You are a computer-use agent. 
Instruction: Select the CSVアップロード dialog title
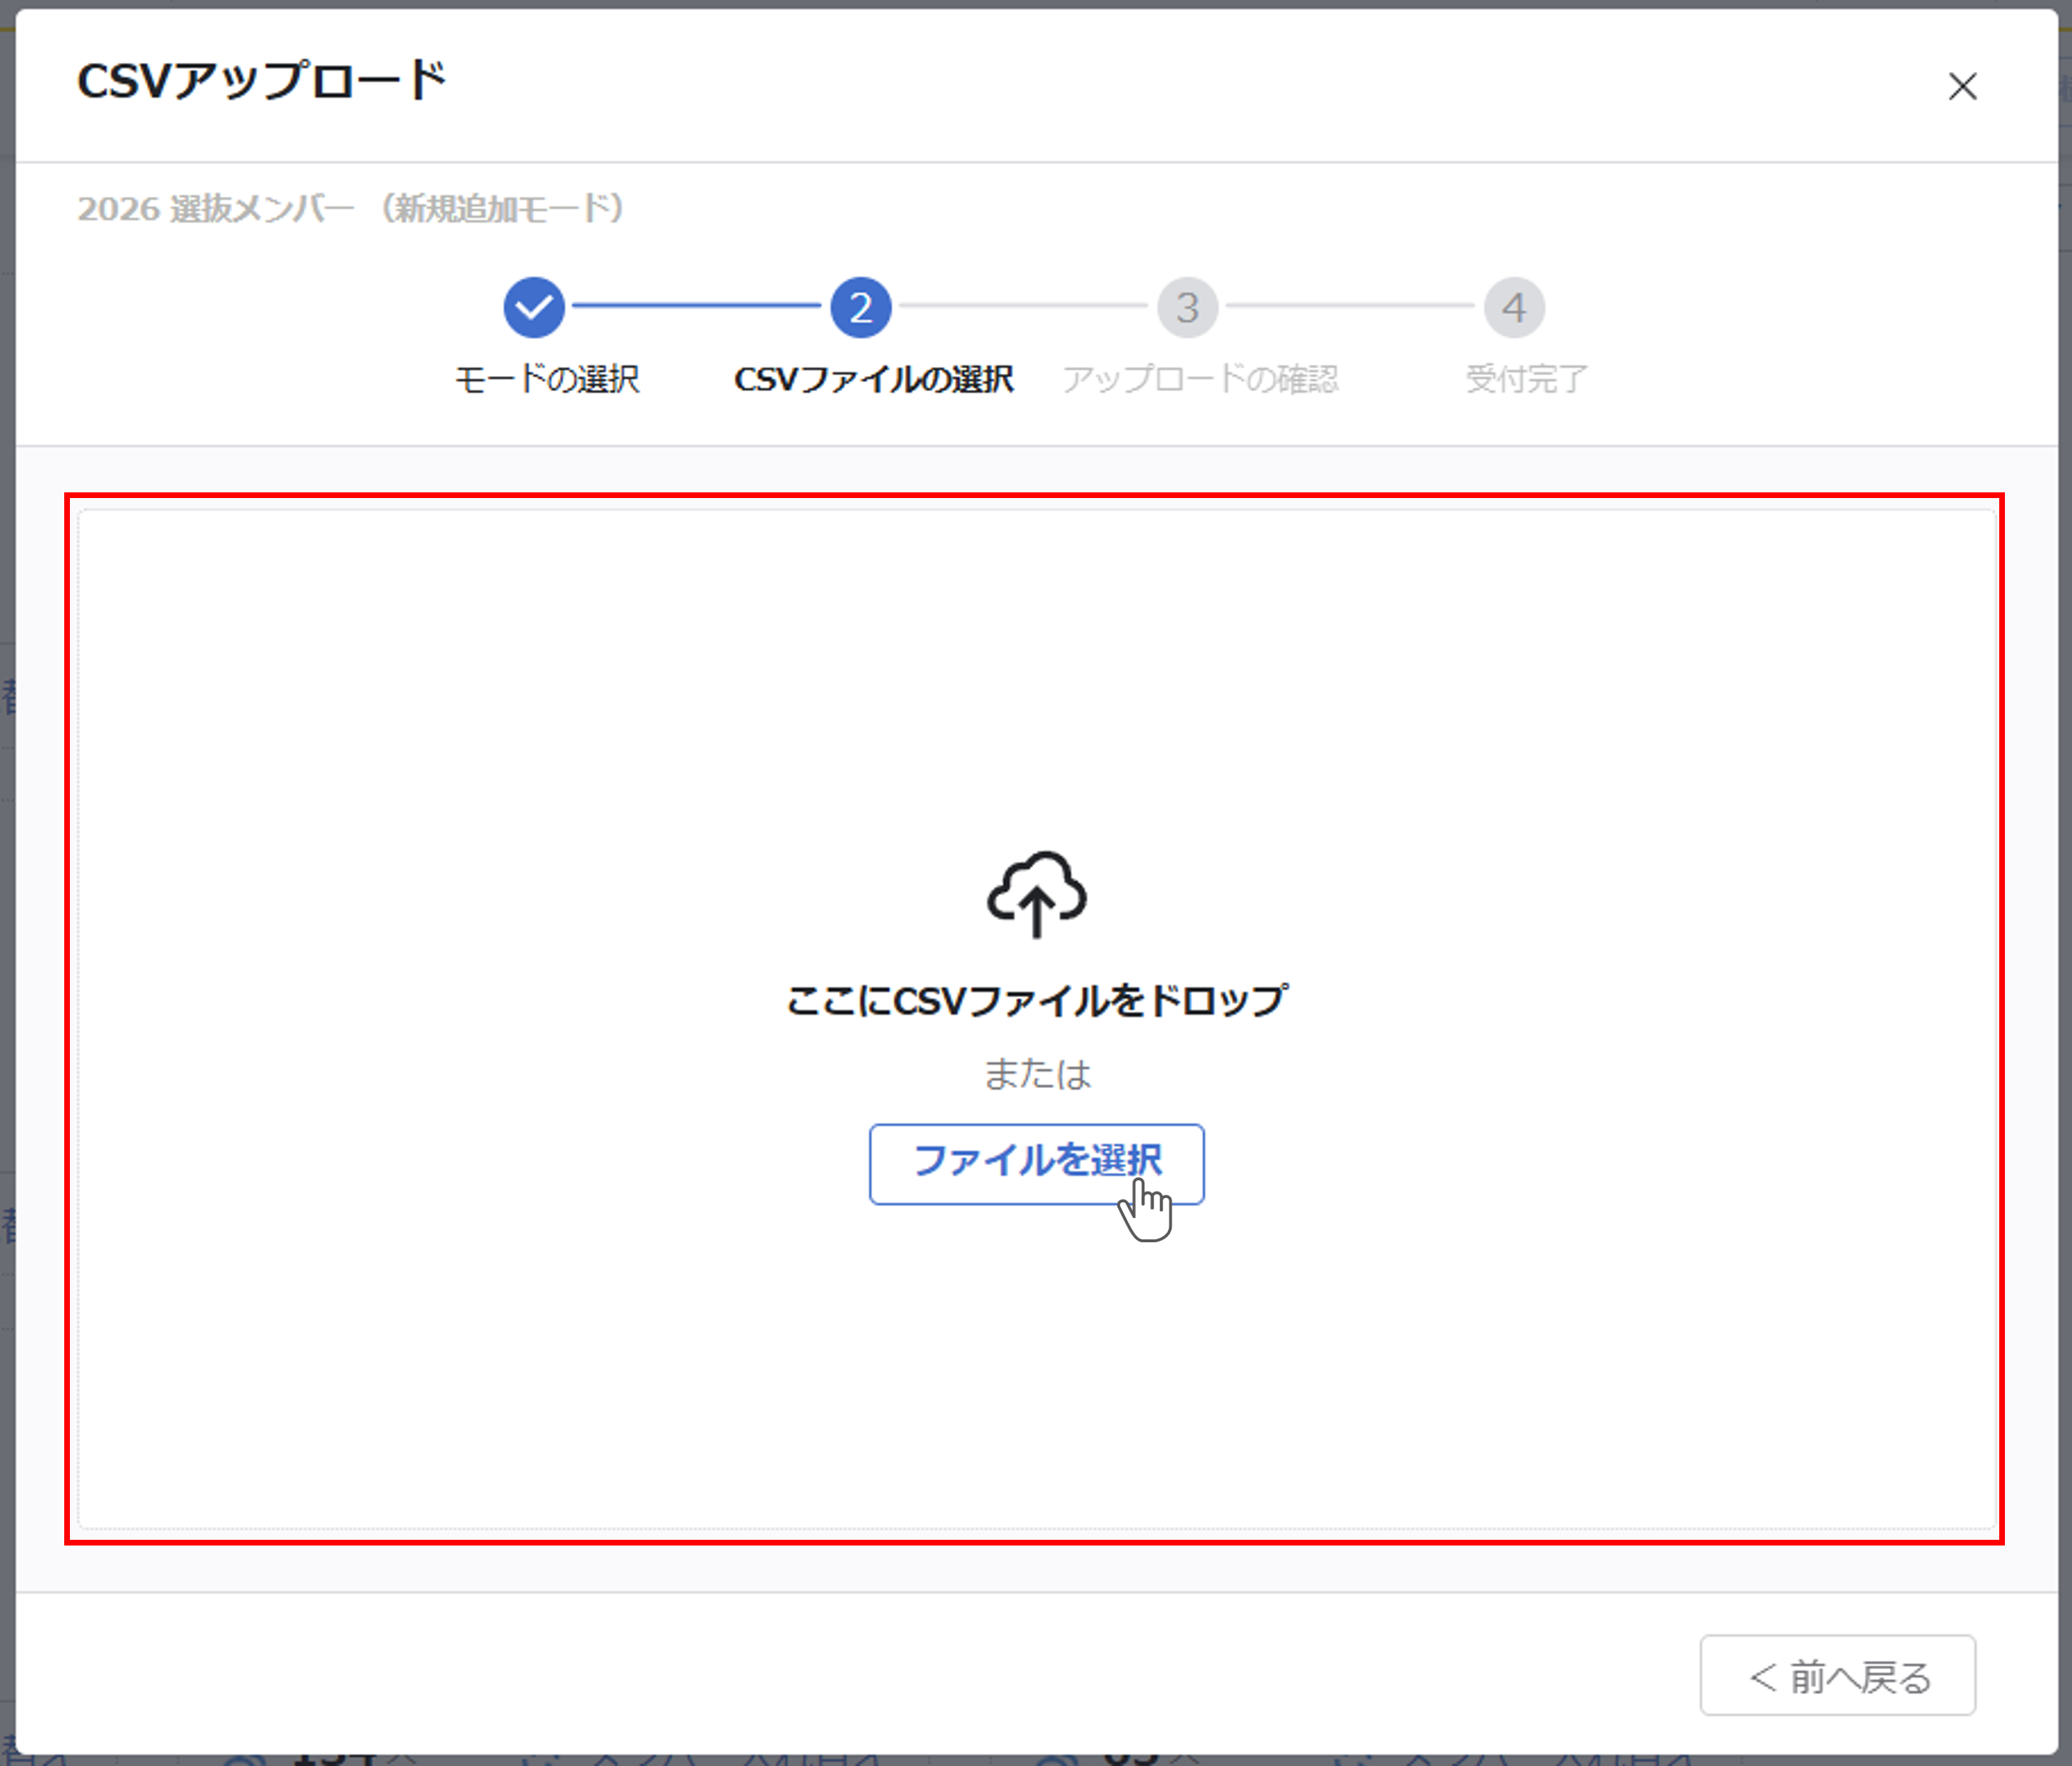[263, 80]
